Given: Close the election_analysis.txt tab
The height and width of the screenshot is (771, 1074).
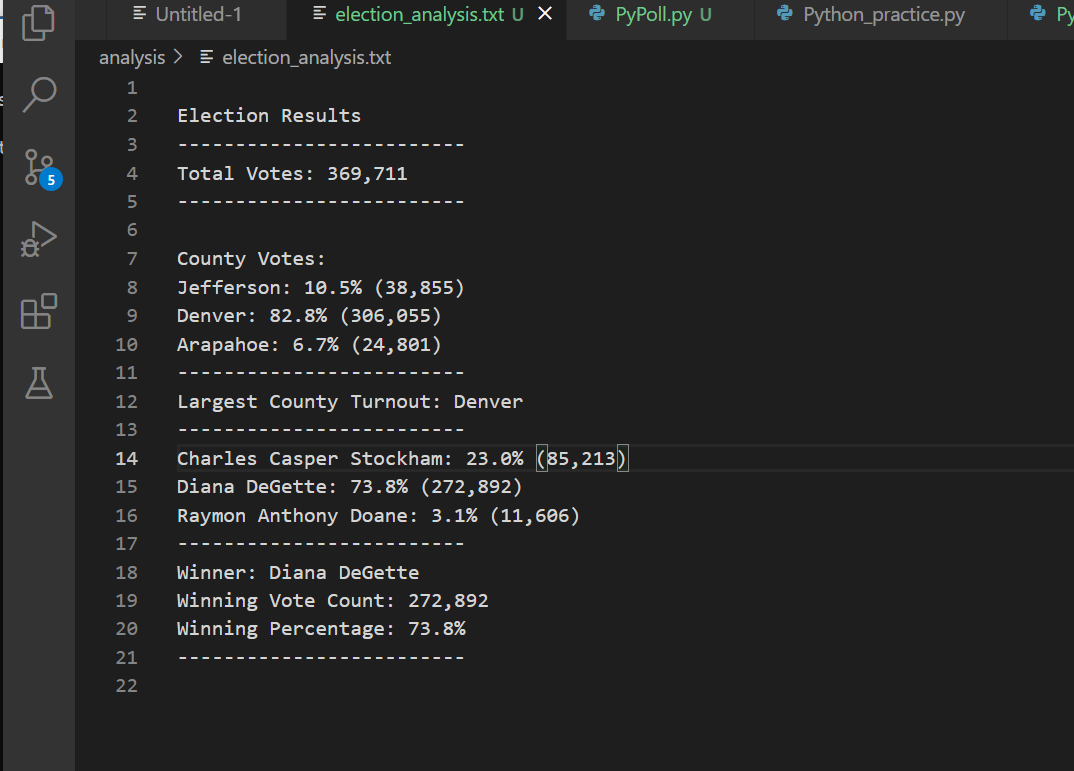Looking at the screenshot, I should click(x=545, y=14).
